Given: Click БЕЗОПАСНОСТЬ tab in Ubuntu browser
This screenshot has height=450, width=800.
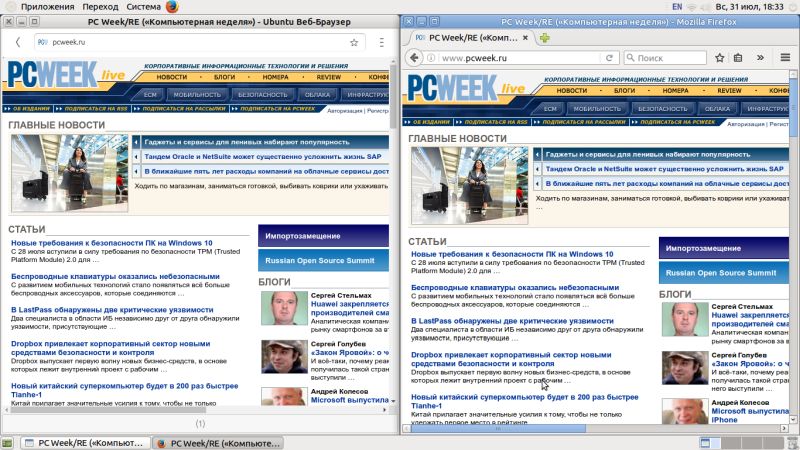Looking at the screenshot, I should click(x=263, y=94).
